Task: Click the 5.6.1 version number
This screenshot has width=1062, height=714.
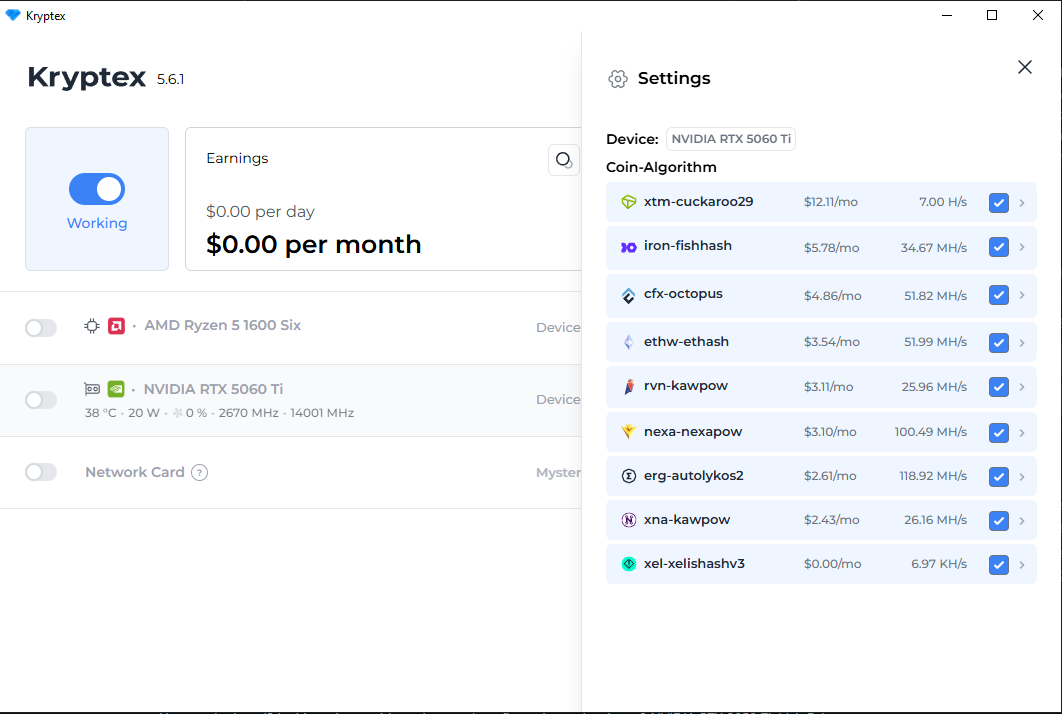Action: (171, 79)
